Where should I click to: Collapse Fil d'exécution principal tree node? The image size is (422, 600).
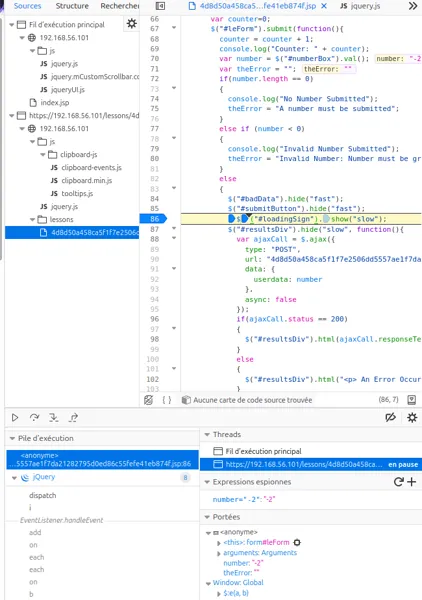(x=12, y=24)
